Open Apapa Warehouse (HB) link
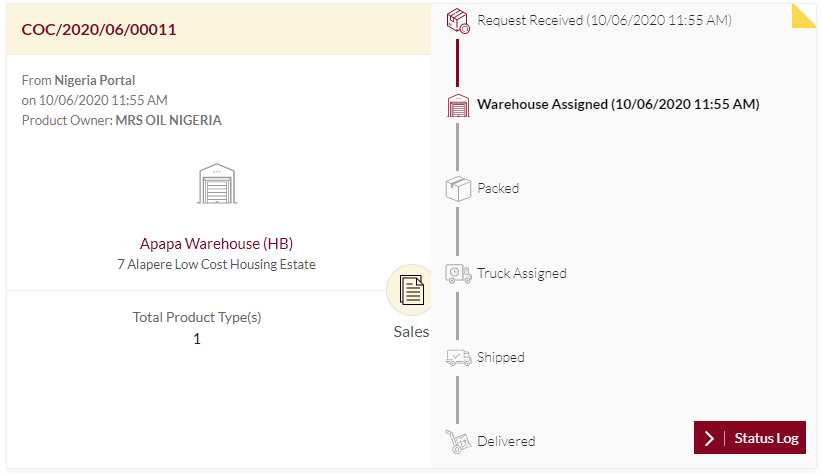Viewport: 821px width, 473px height. click(216, 244)
